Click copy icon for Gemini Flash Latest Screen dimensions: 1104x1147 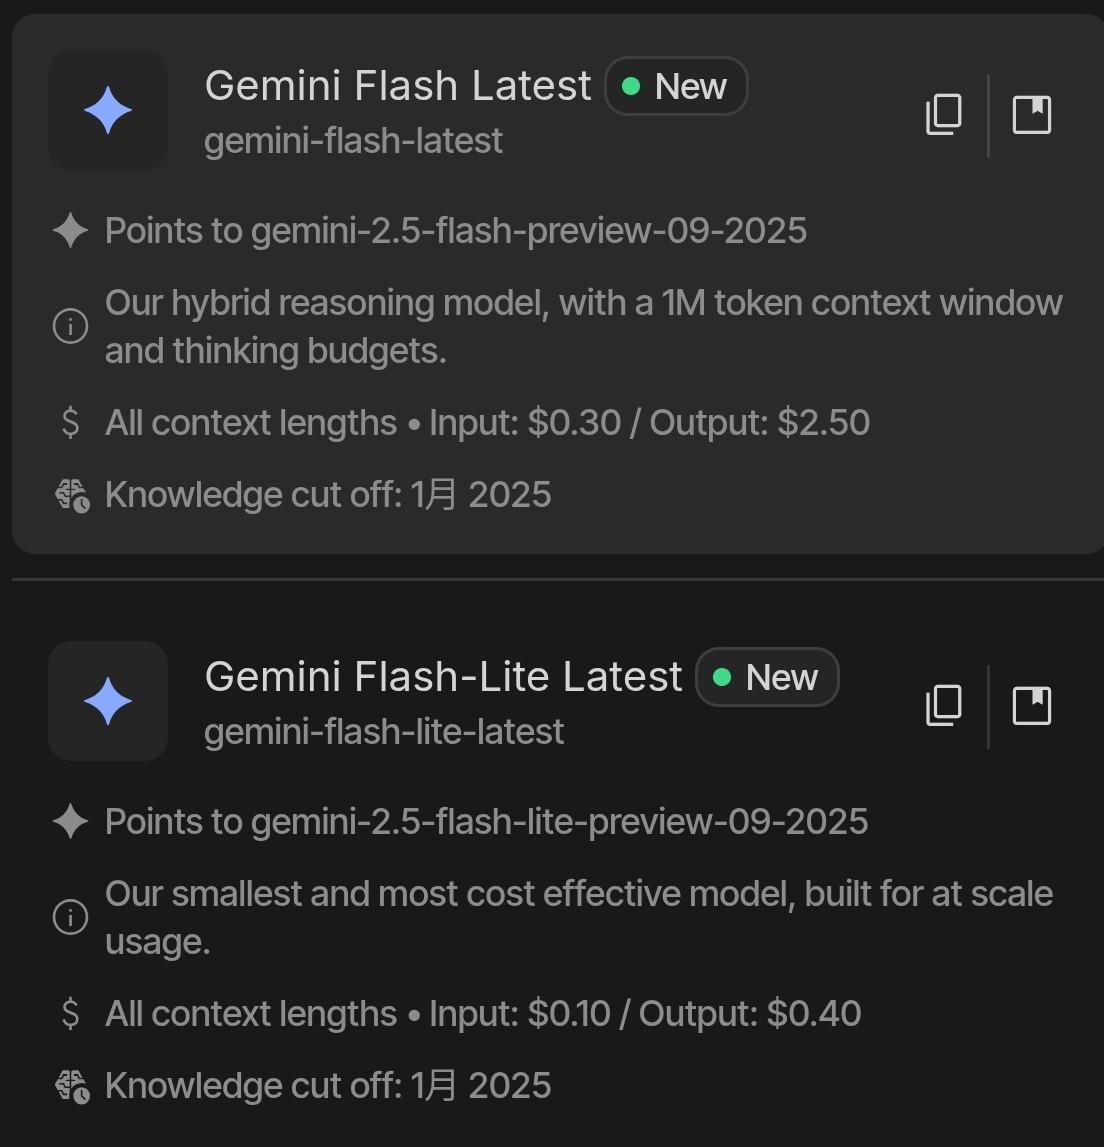tap(943, 114)
